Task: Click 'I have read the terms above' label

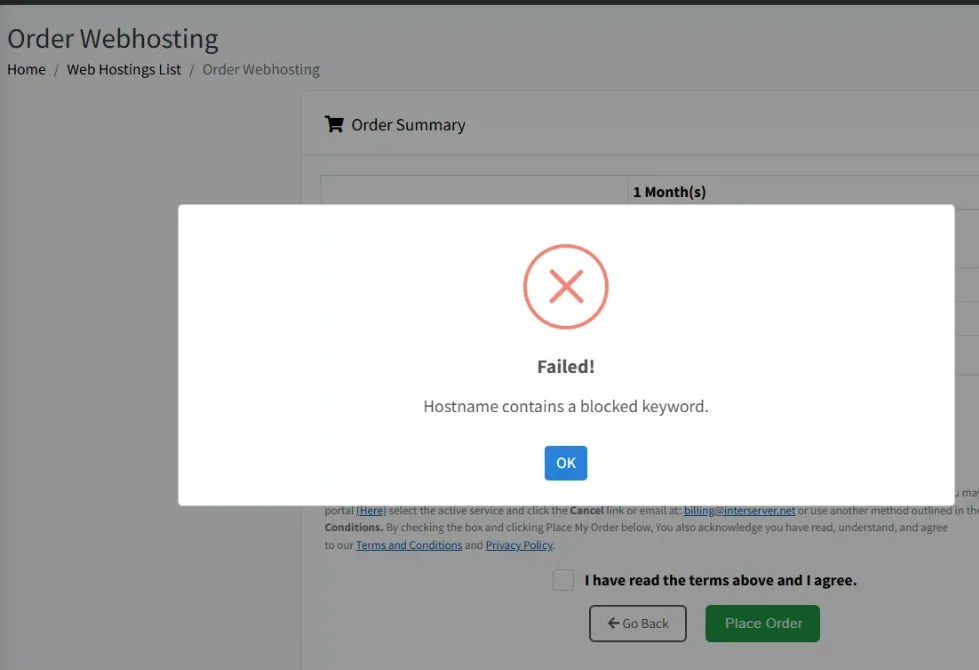Action: [x=721, y=580]
